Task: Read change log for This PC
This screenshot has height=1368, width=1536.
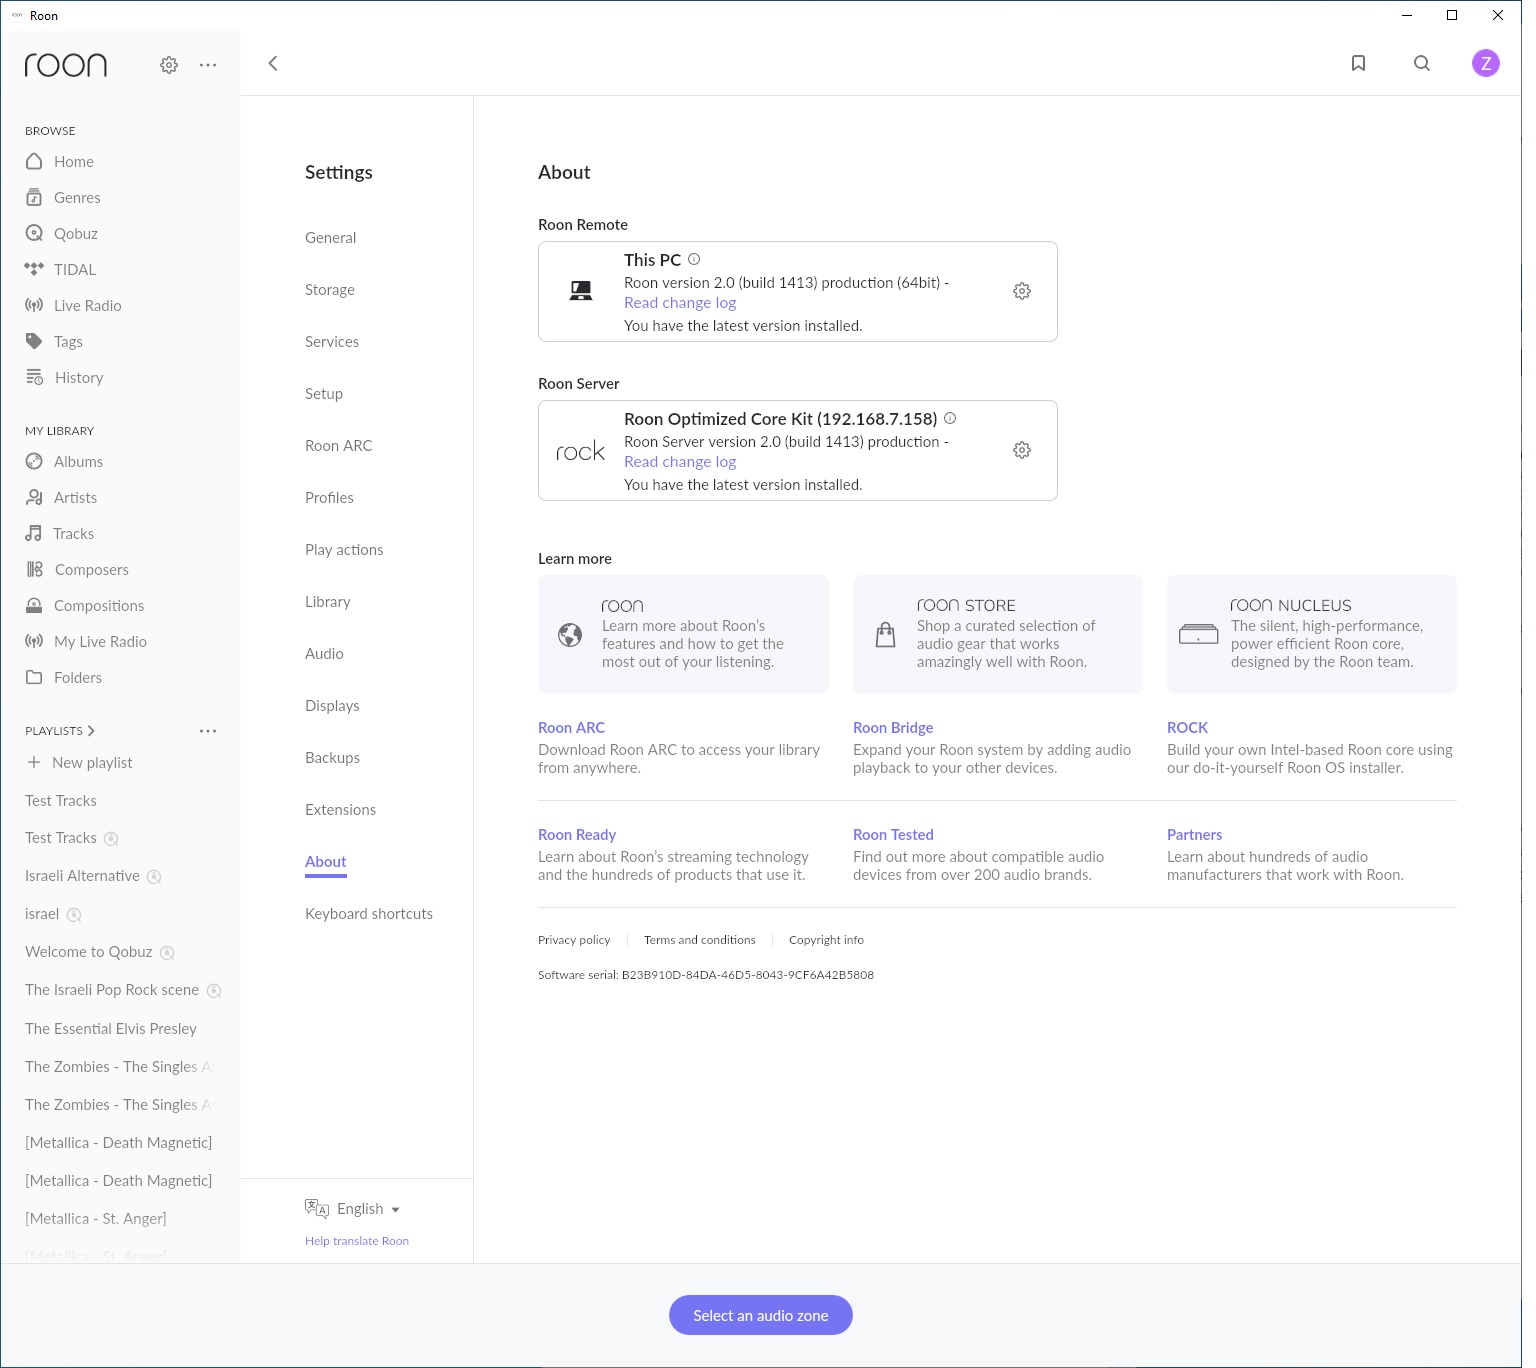Action: pos(680,303)
